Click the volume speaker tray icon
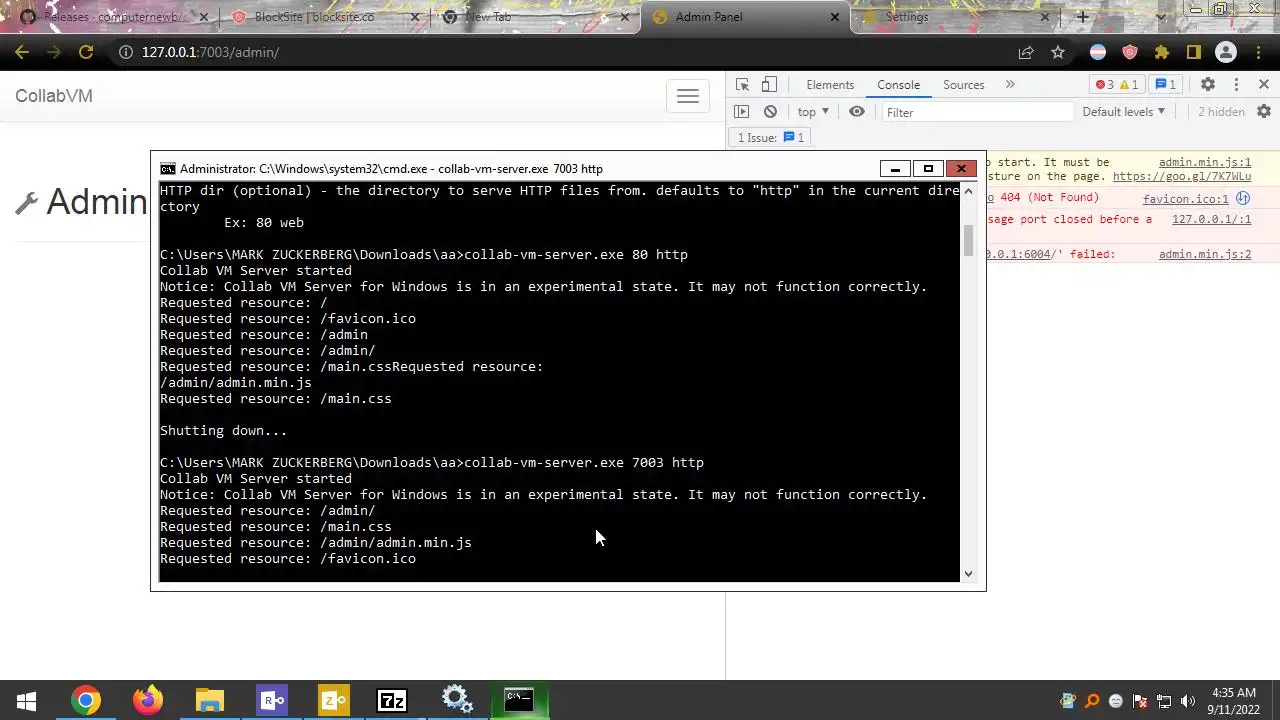Viewport: 1280px width, 720px height. pos(1188,701)
